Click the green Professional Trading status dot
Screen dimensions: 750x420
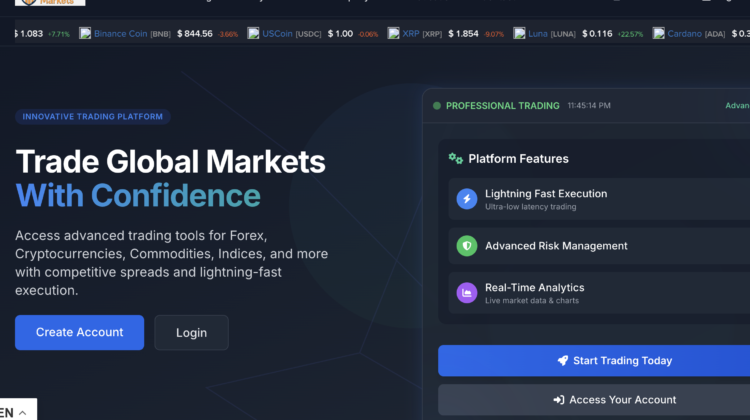pyautogui.click(x=437, y=106)
